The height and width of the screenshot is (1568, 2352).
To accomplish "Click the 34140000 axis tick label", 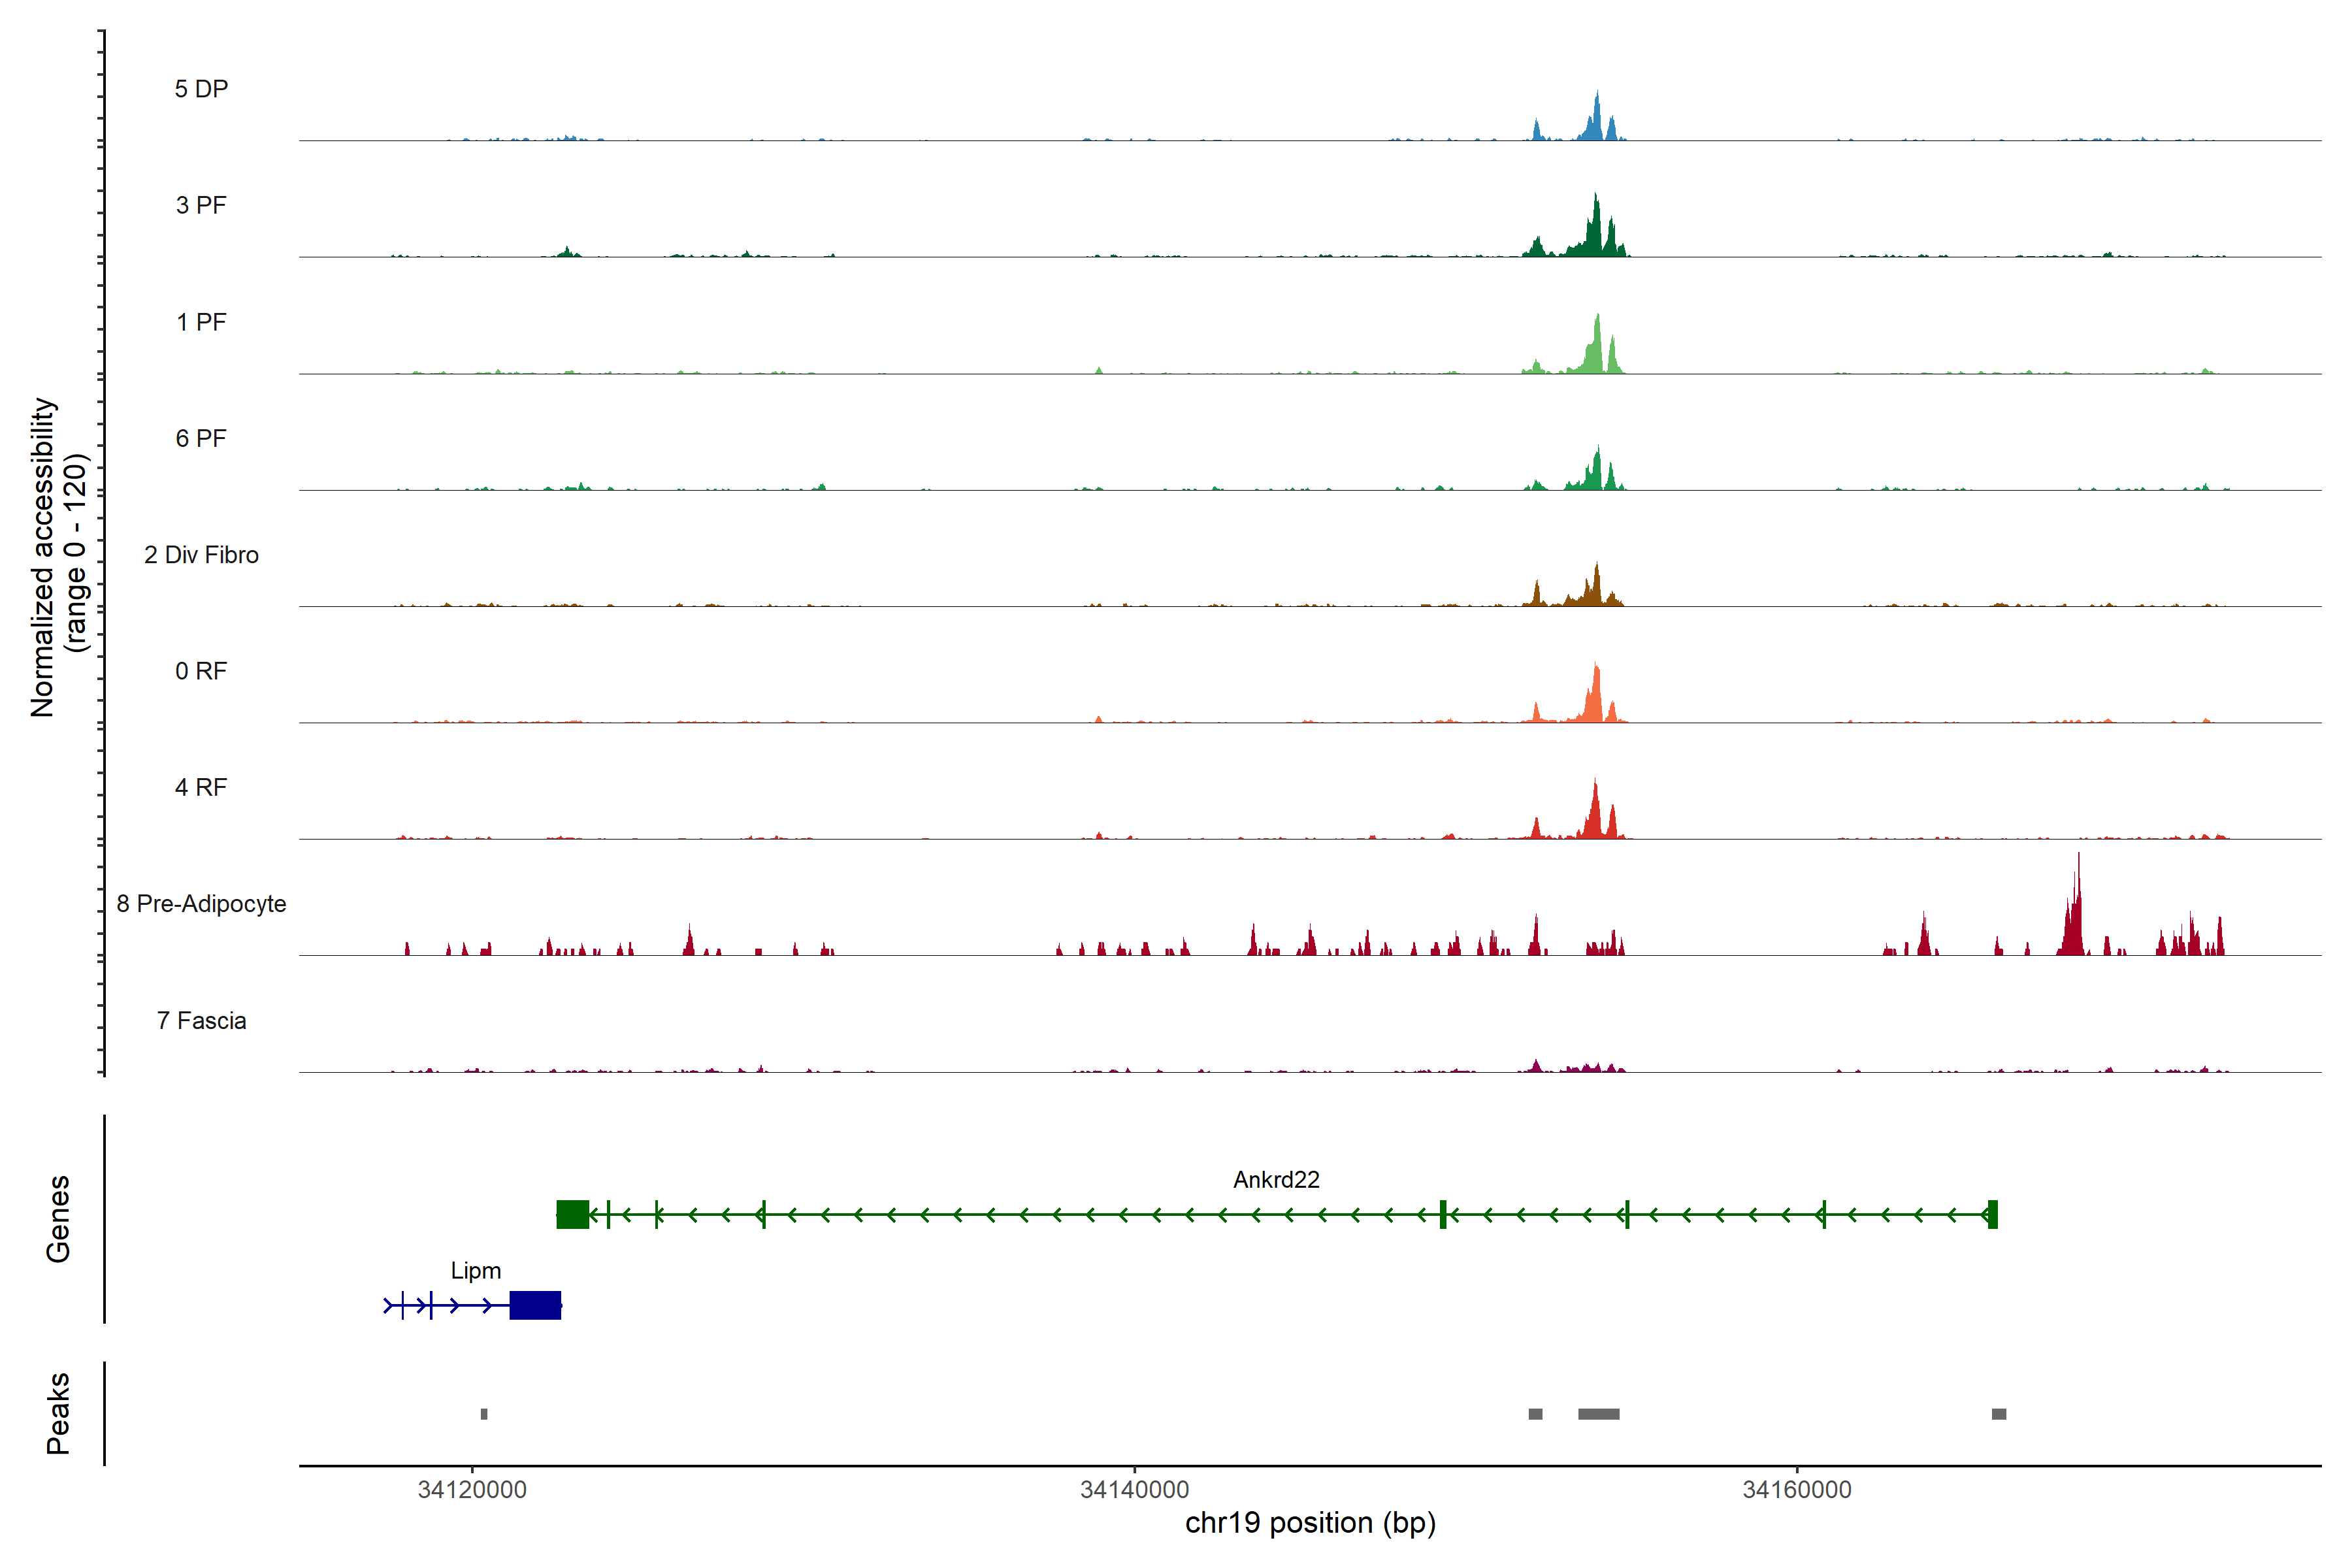I will pos(1134,1490).
